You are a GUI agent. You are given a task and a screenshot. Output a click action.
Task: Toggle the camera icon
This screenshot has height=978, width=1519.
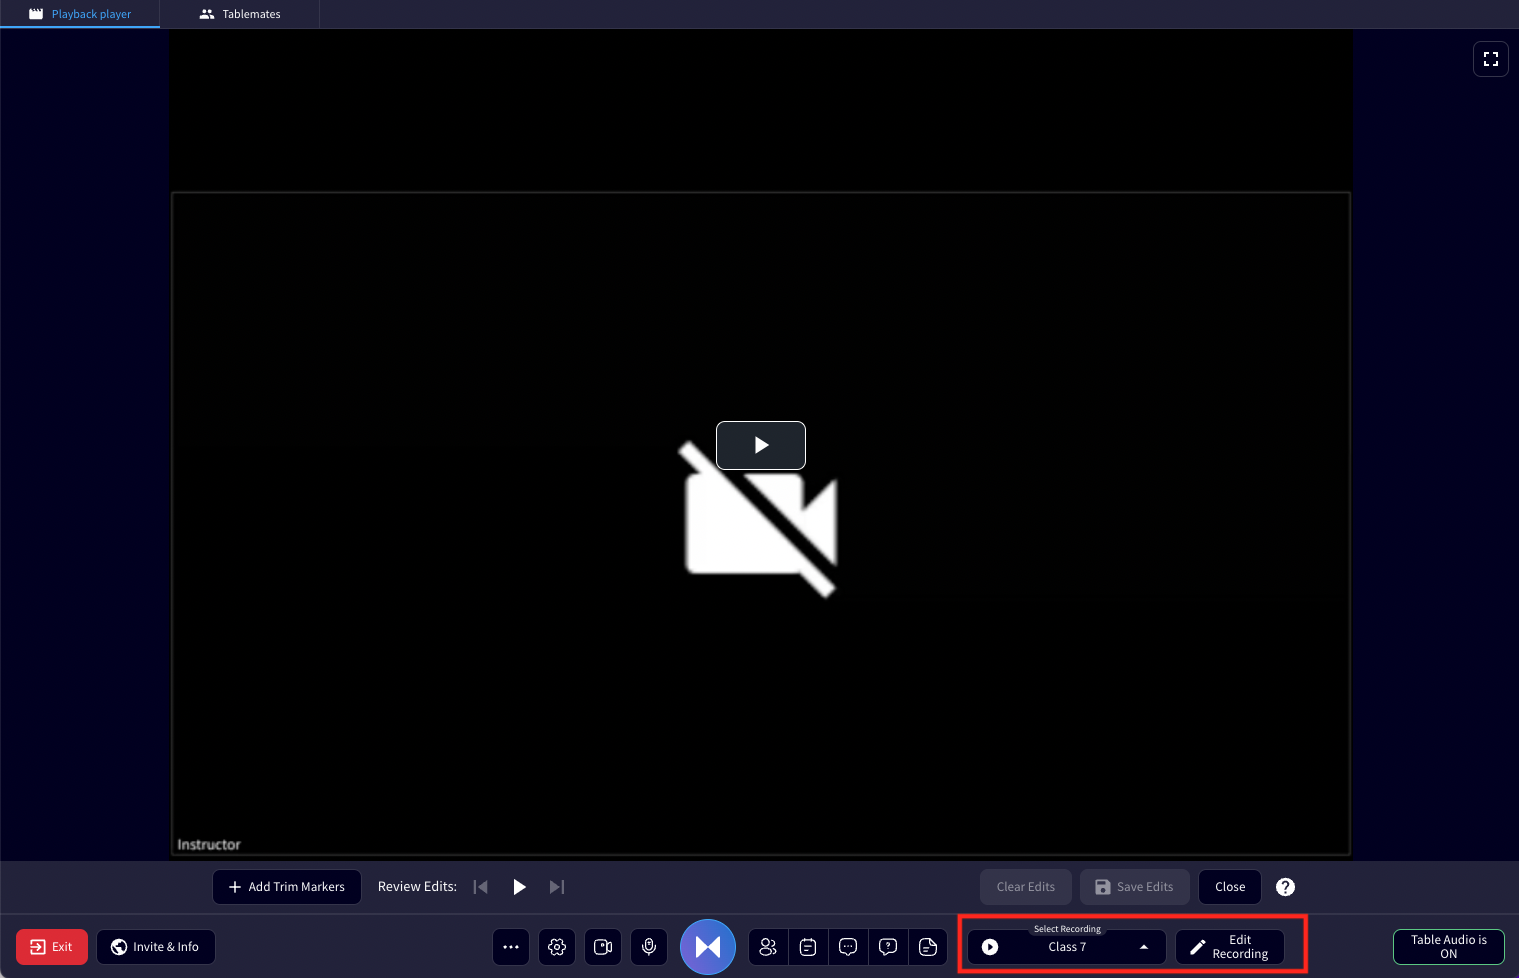(603, 947)
